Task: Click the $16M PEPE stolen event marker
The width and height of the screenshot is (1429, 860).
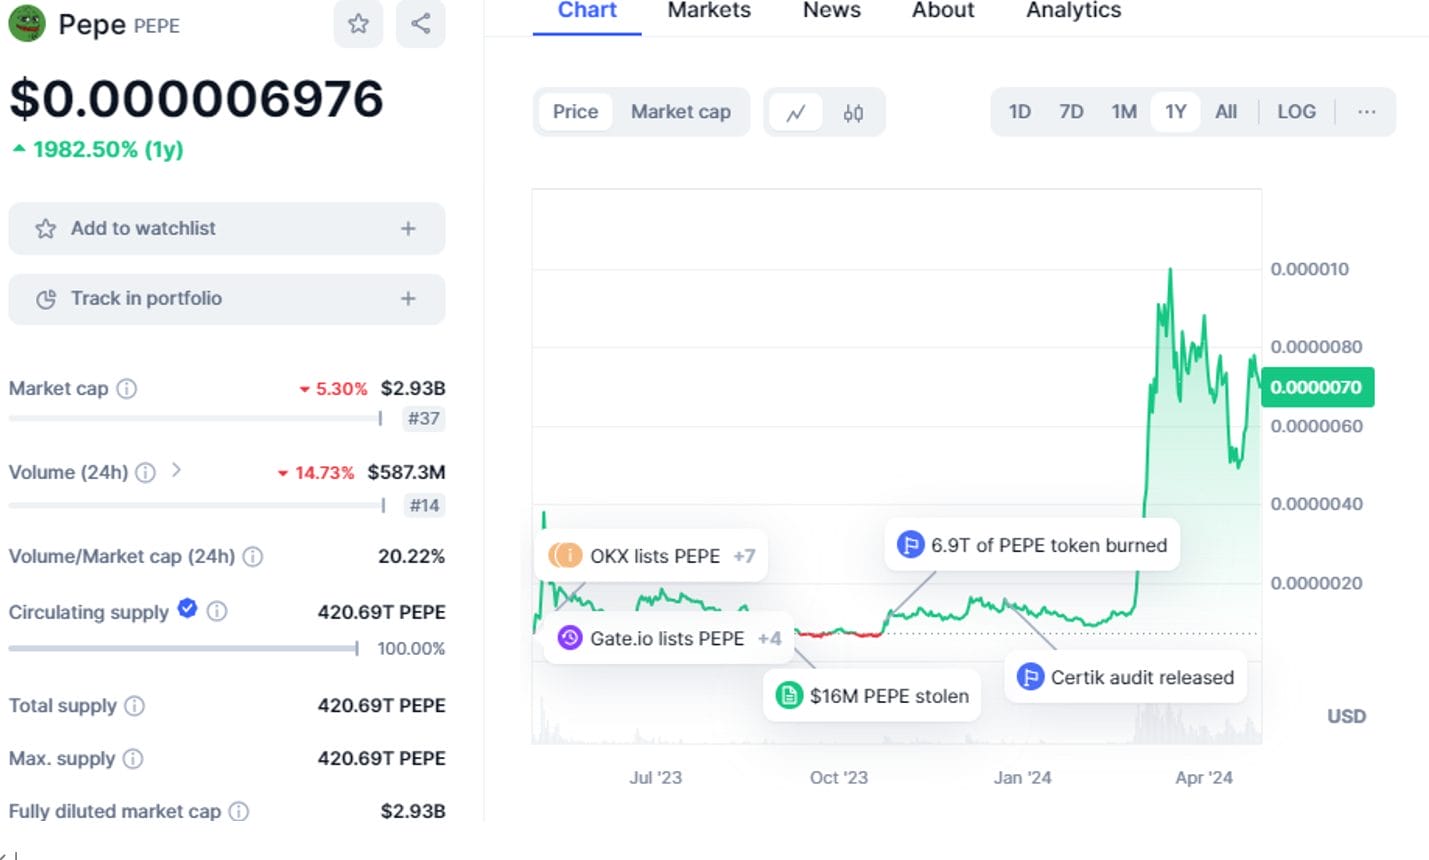Action: coord(872,695)
